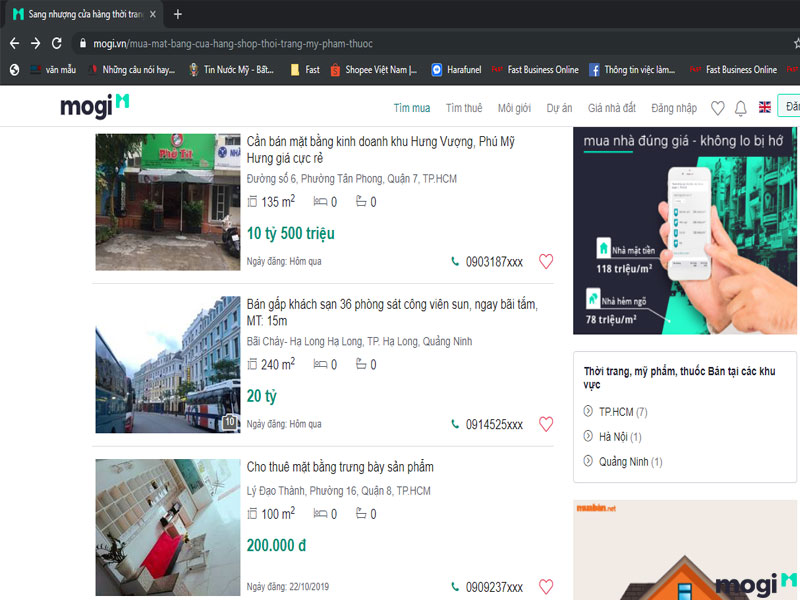
Task: Click address 'Lý Đạo Thành, Phường 16'
Action: pos(338,491)
